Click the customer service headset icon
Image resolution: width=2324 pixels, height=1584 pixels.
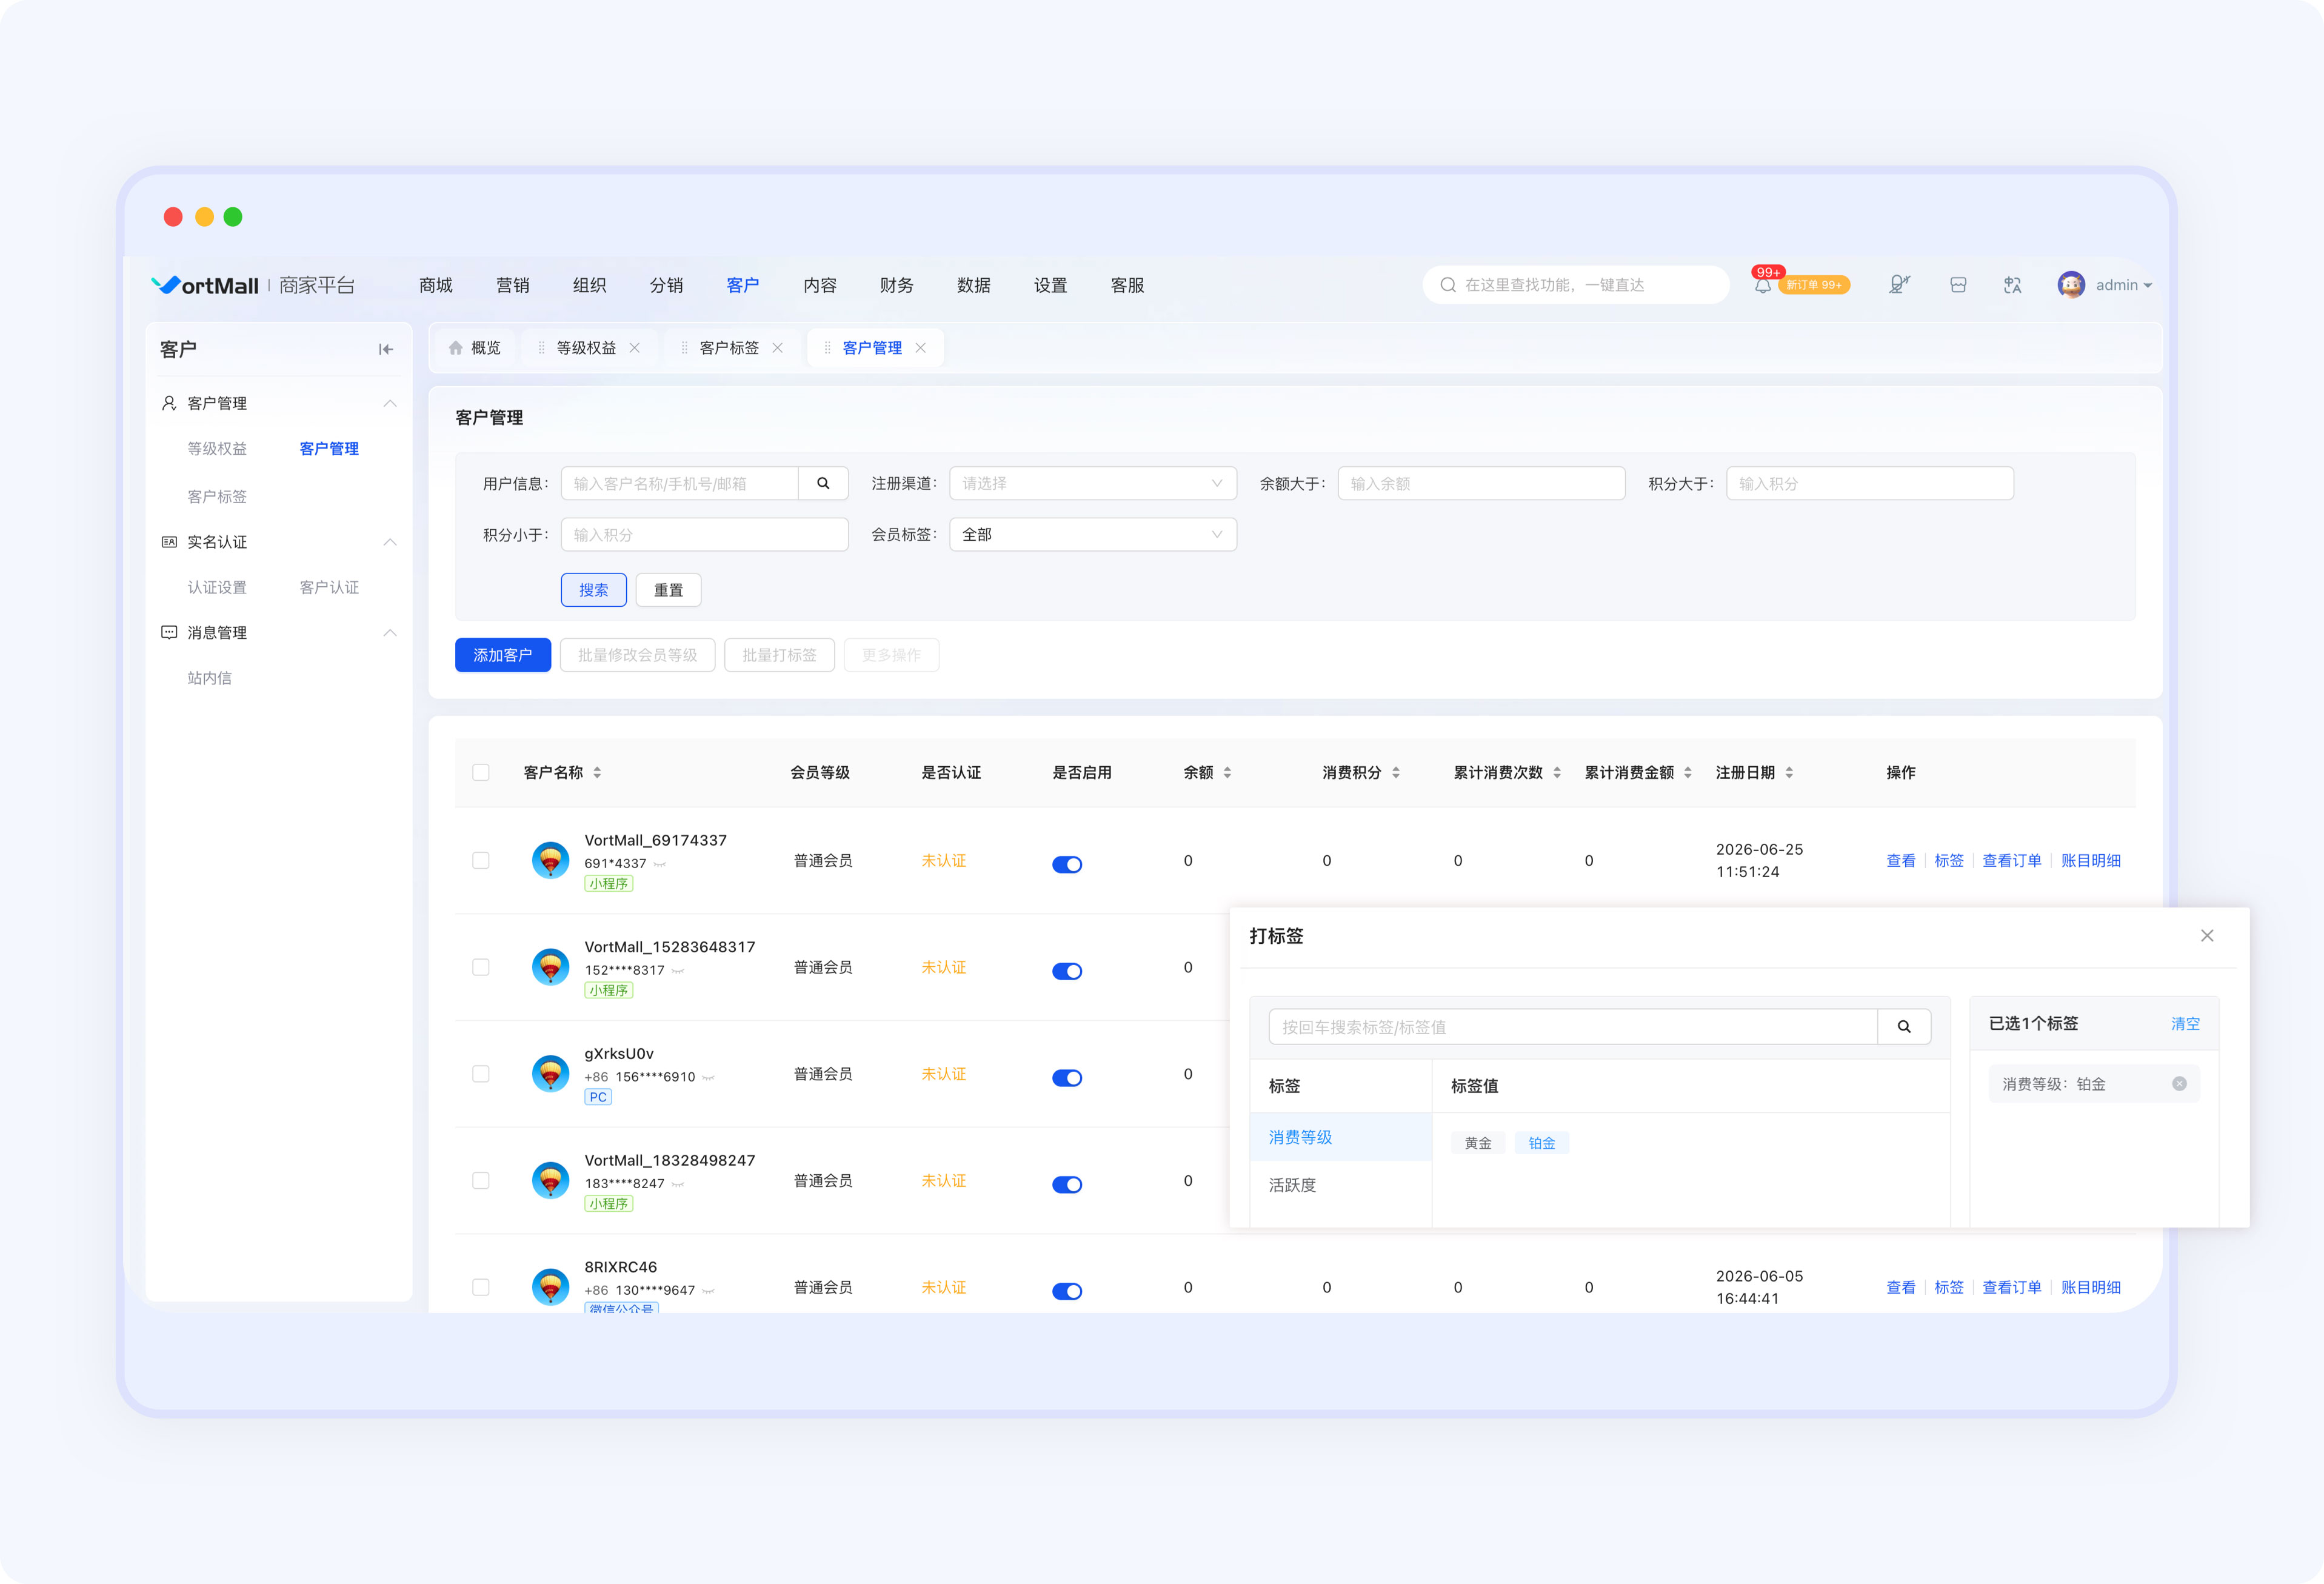pyautogui.click(x=1899, y=285)
